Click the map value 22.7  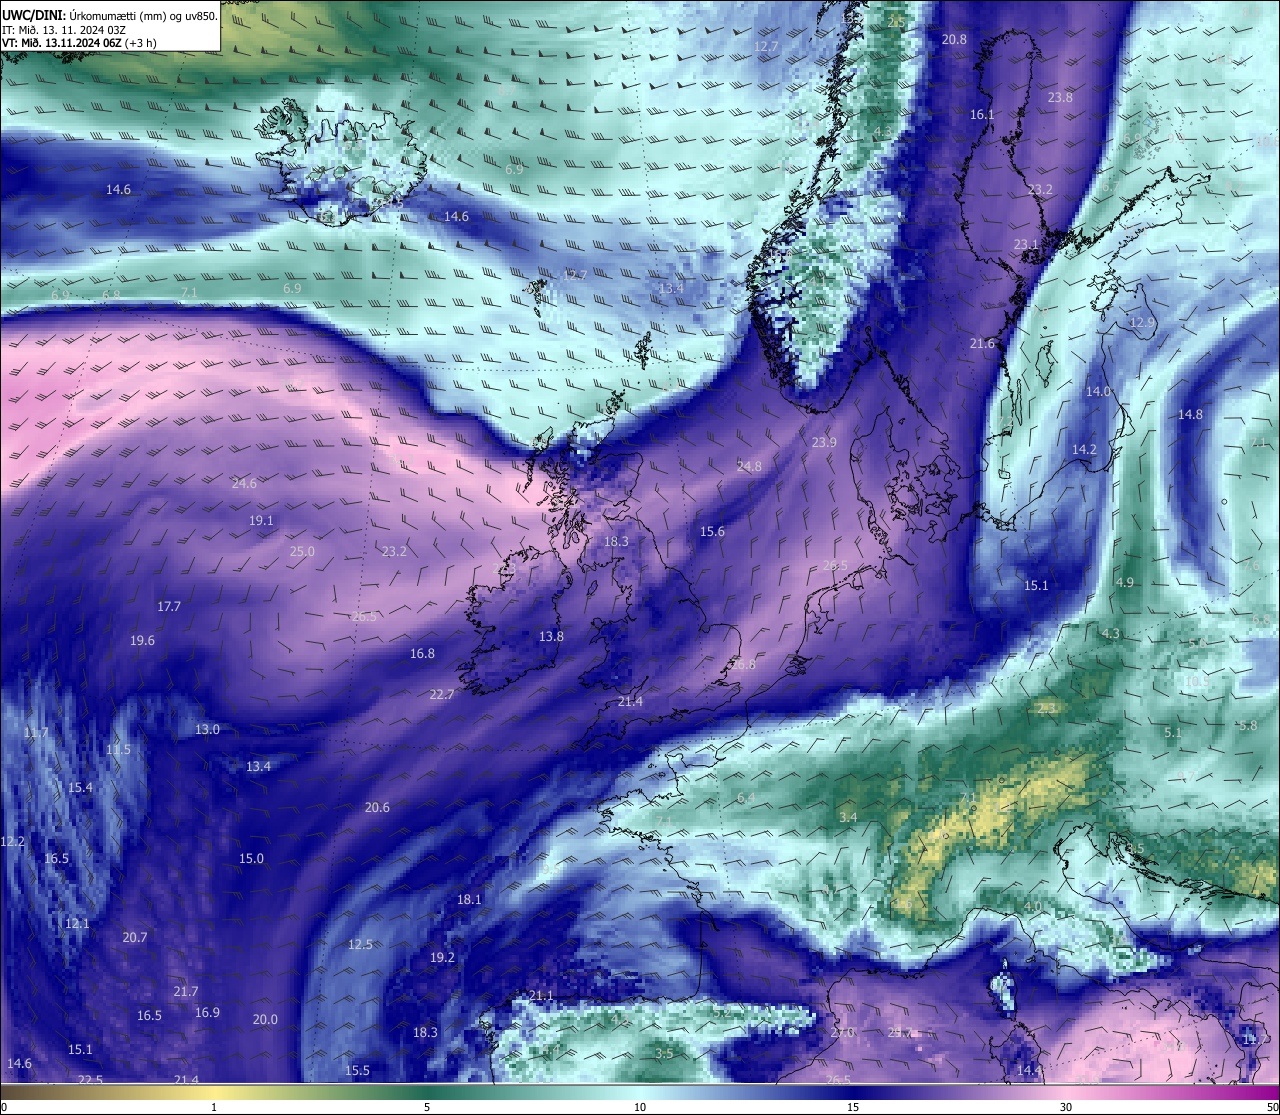pos(442,695)
